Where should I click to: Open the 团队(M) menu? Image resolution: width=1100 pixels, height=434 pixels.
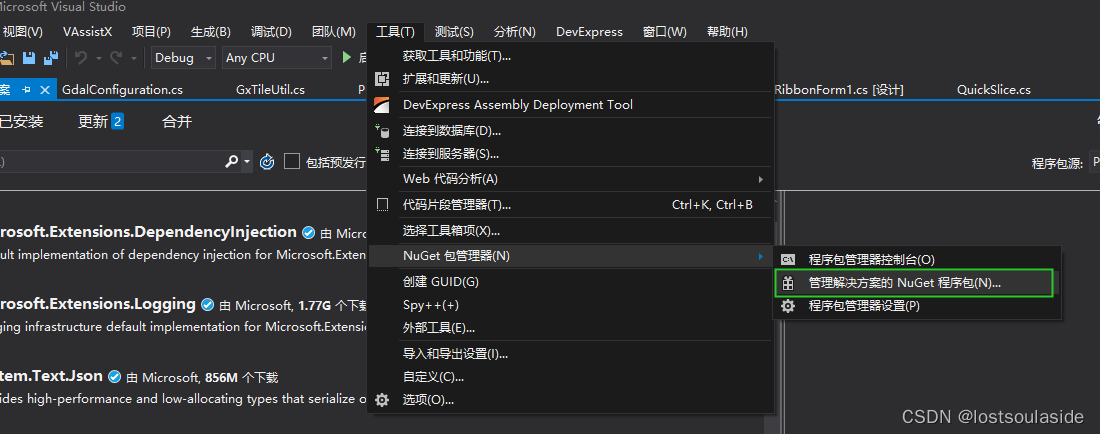334,32
